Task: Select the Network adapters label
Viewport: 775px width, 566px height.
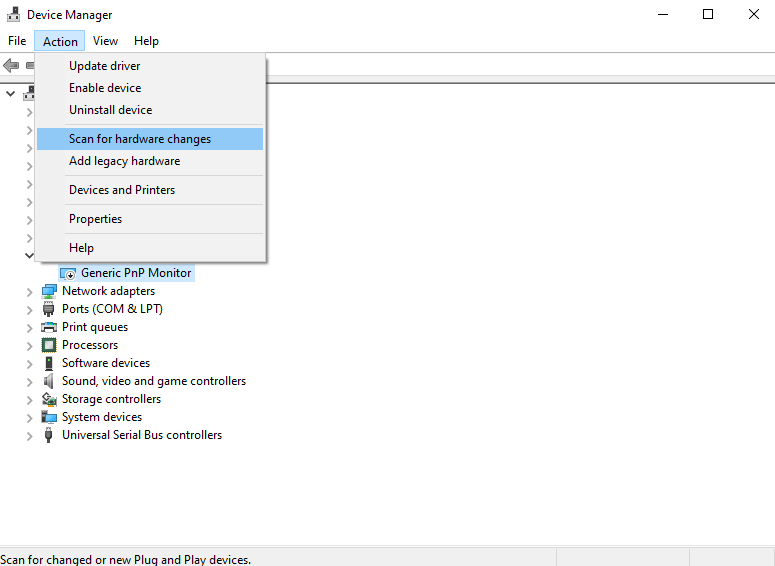Action: coord(108,291)
